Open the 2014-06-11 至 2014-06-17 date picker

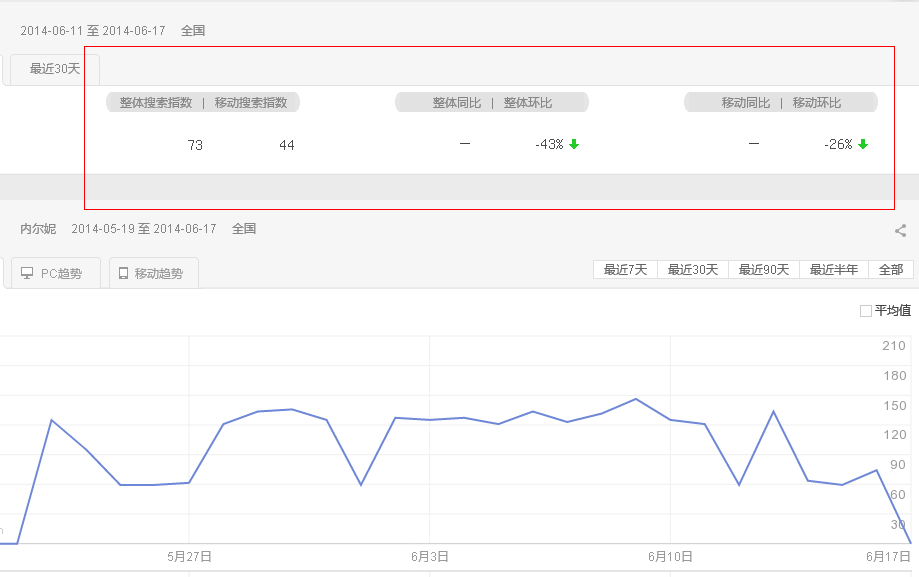(x=93, y=31)
